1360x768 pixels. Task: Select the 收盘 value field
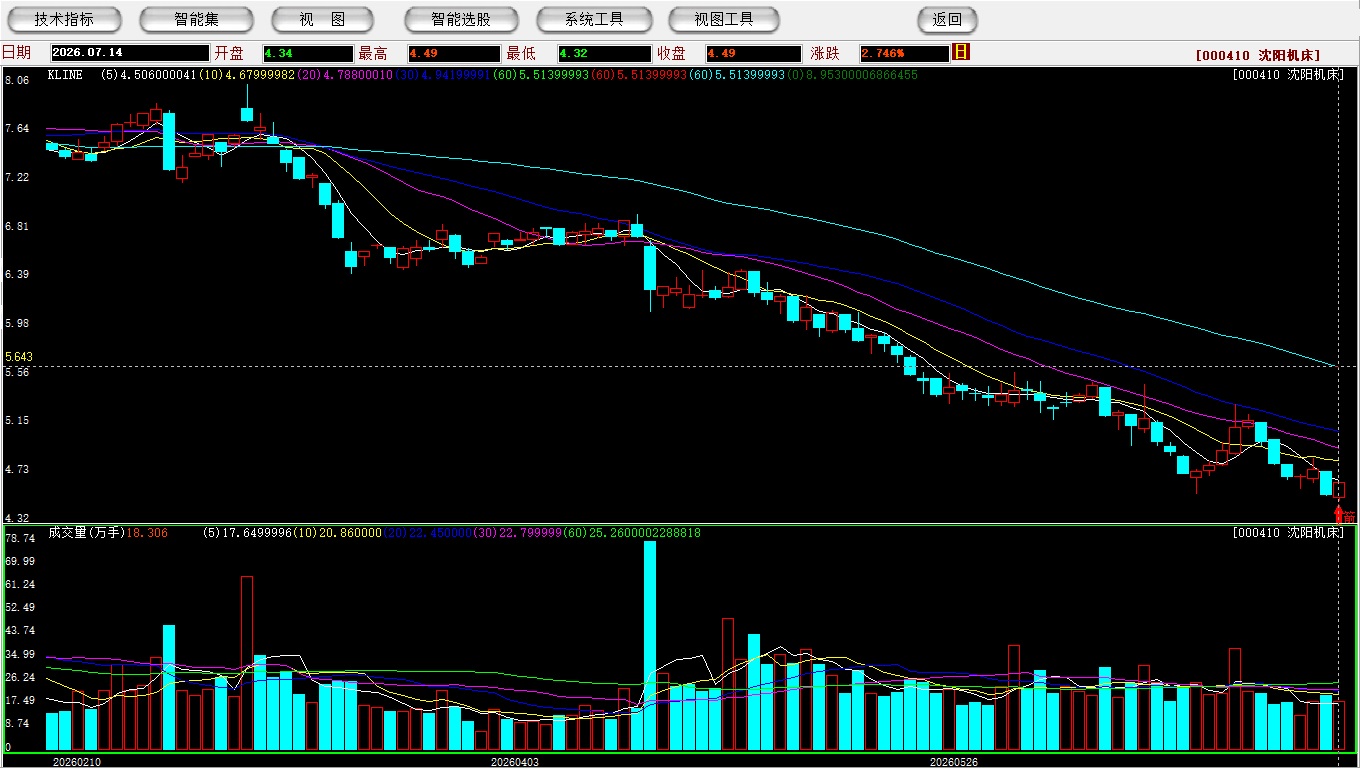[752, 53]
